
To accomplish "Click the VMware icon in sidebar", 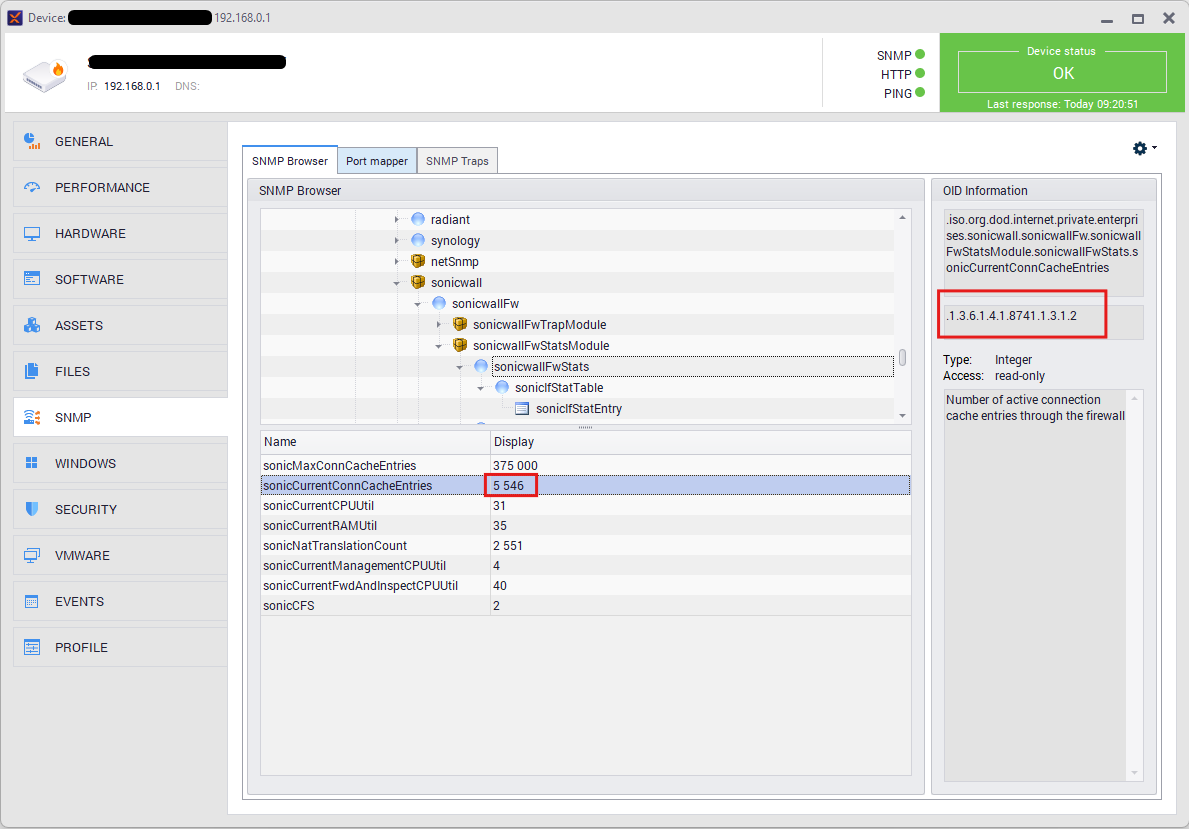I will point(32,555).
